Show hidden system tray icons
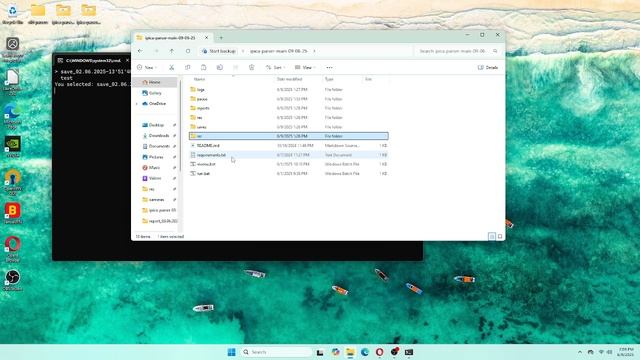 (x=580, y=352)
